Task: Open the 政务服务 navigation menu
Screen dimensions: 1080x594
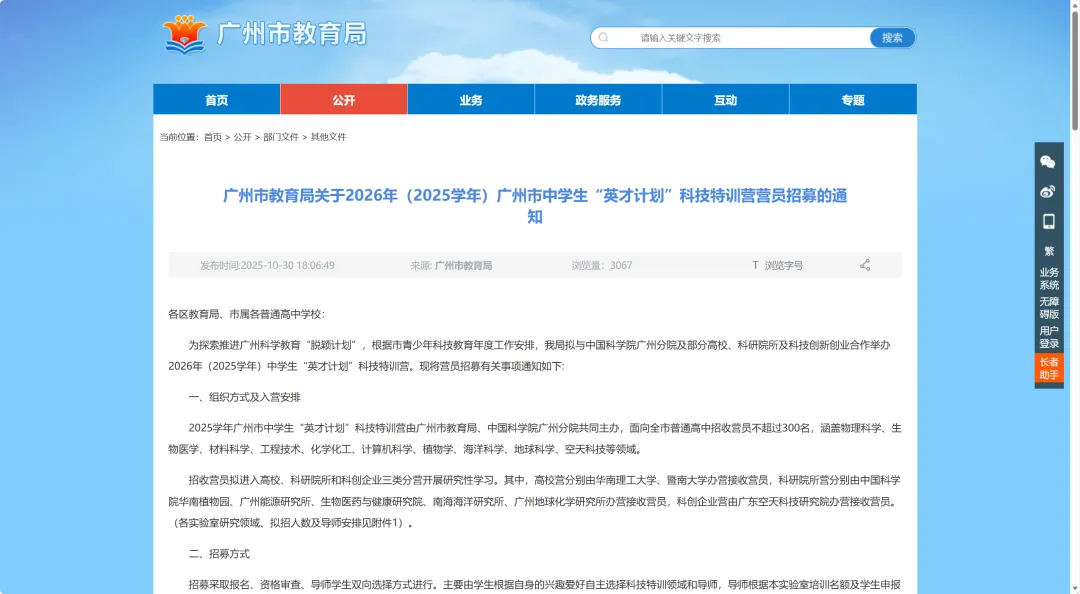Action: click(x=598, y=99)
